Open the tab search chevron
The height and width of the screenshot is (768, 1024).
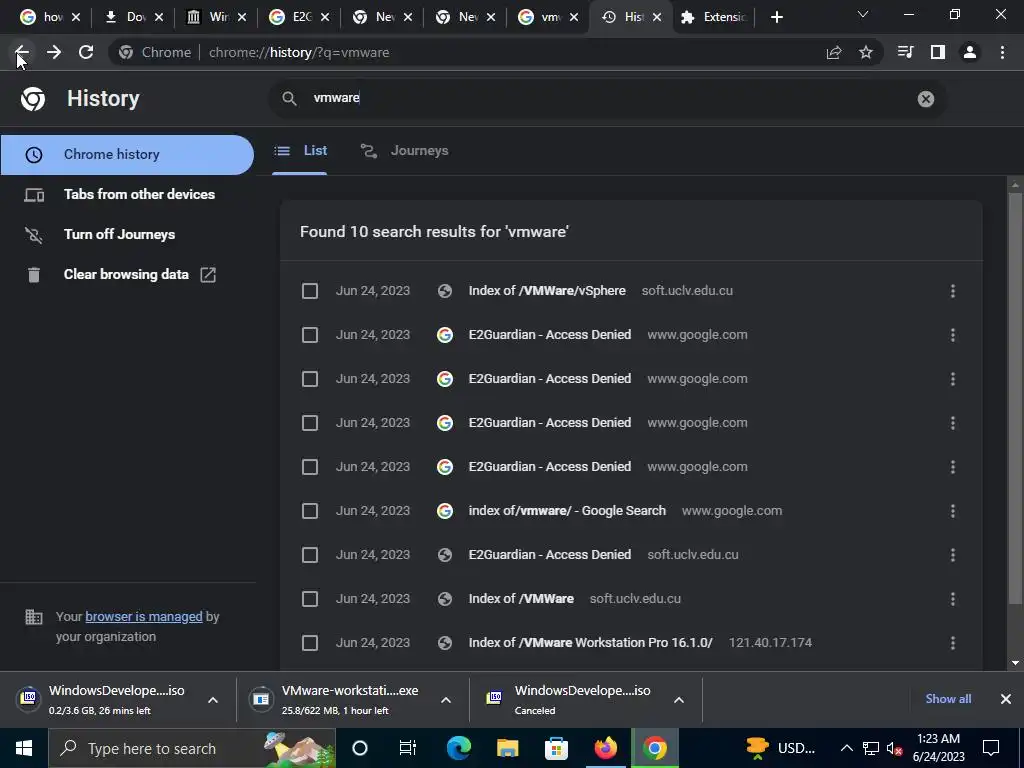863,14
